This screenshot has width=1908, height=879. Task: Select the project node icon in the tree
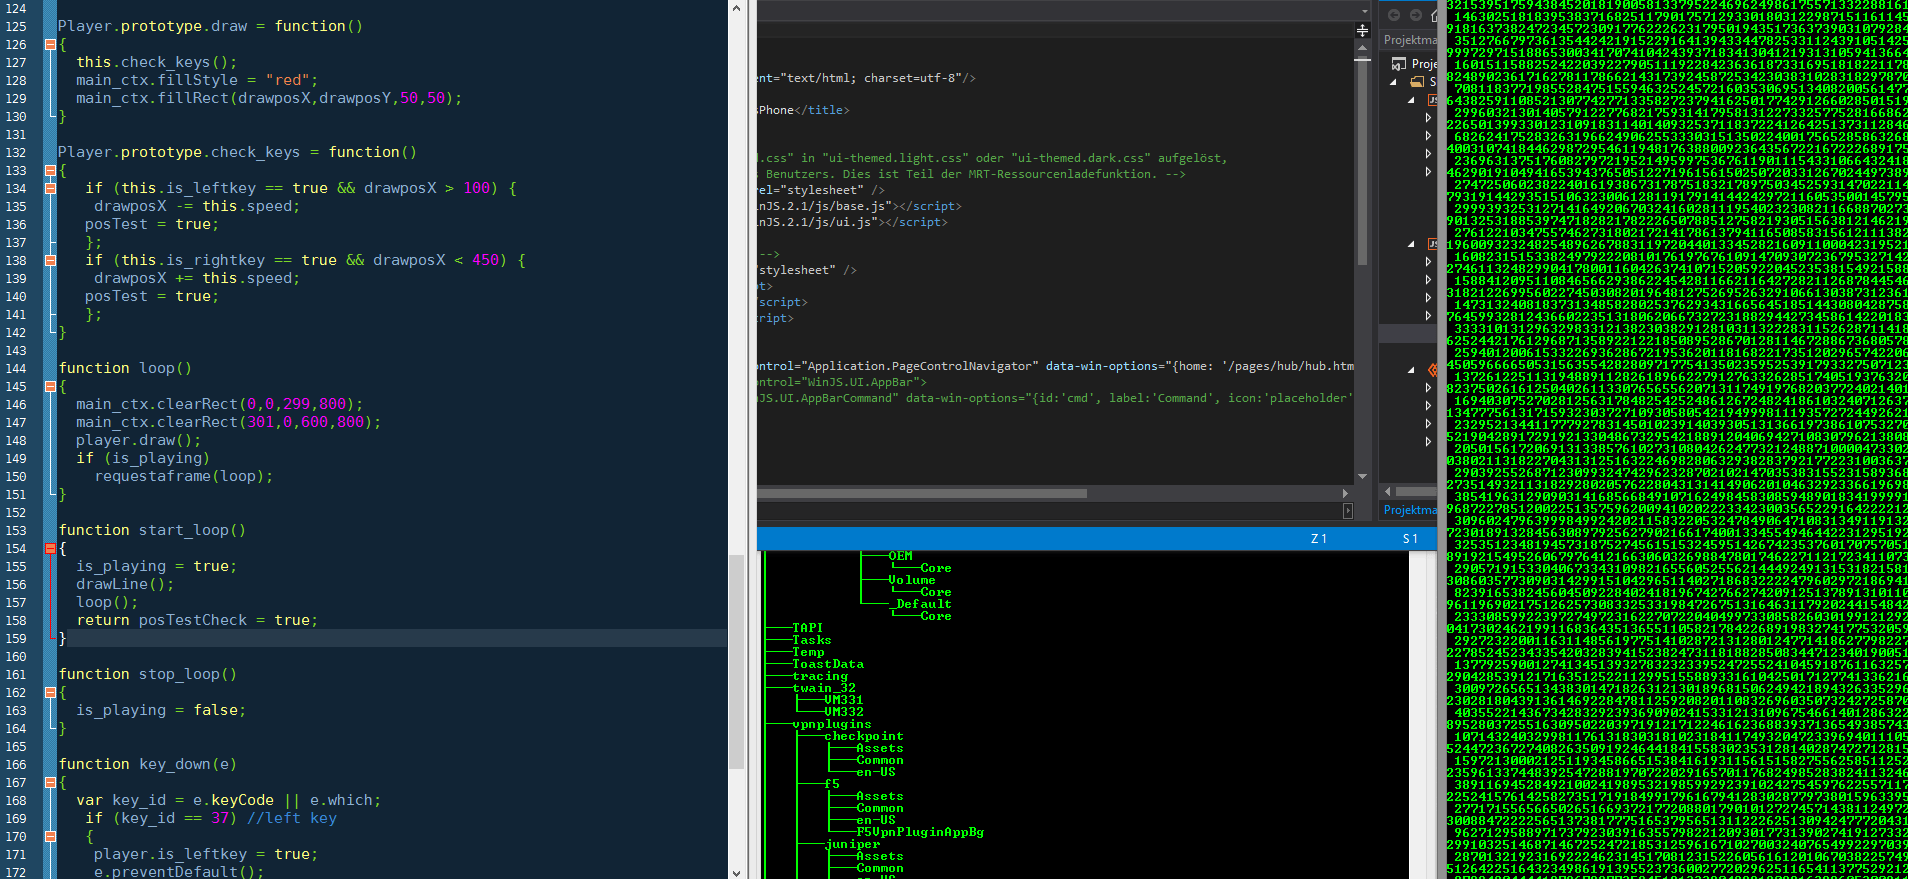click(1399, 64)
